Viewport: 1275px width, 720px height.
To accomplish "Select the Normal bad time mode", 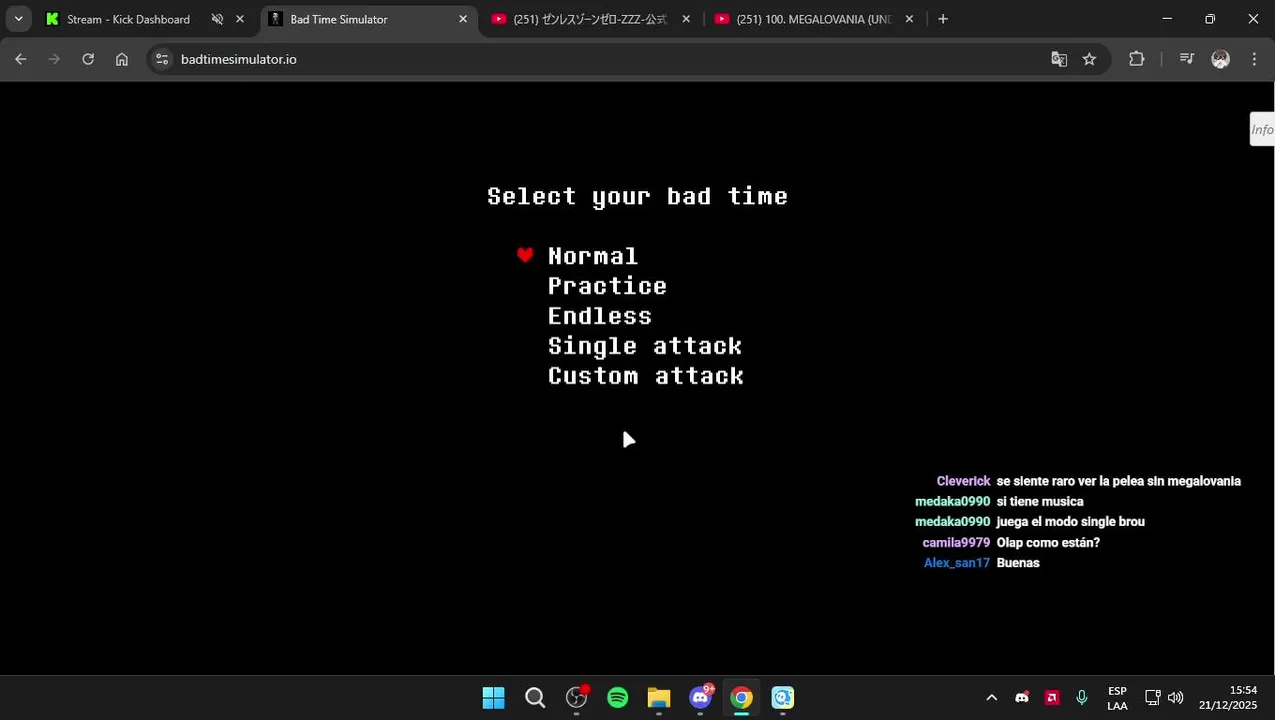I will 593,256.
